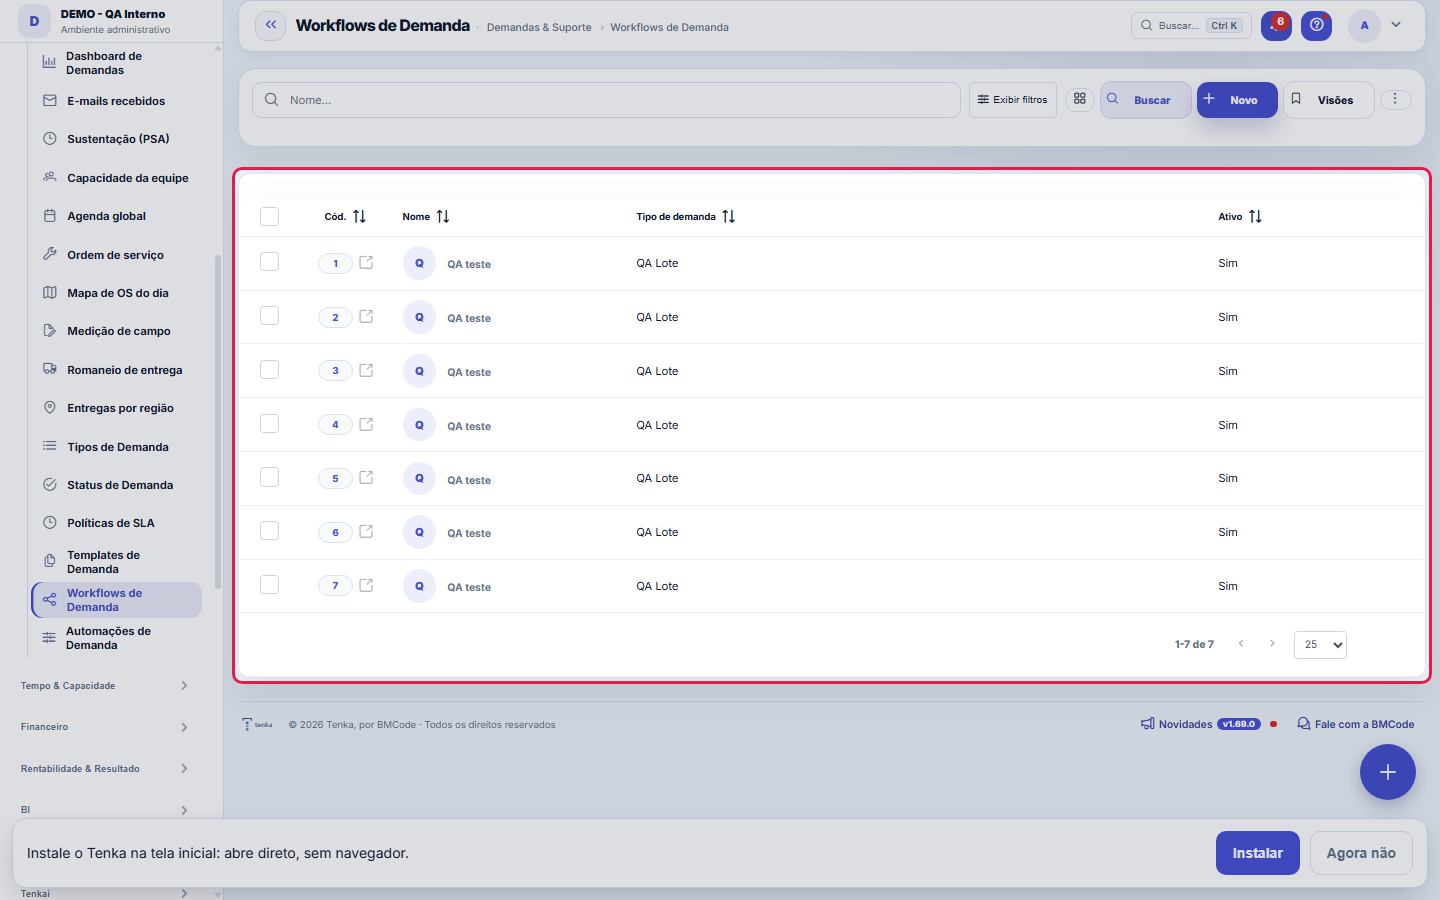
Task: Open the notifications bell with badge 6
Action: (x=1276, y=26)
